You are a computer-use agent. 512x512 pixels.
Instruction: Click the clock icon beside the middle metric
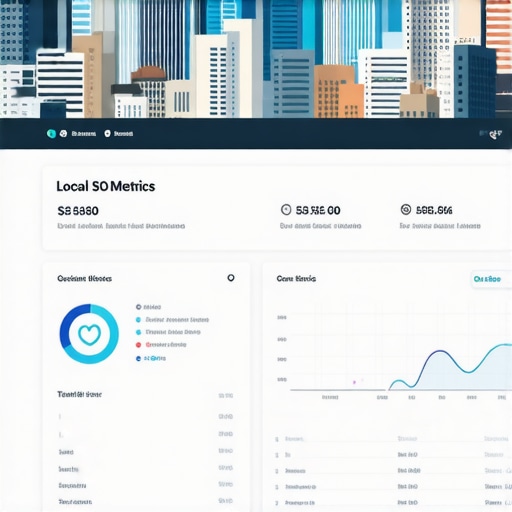coord(286,210)
